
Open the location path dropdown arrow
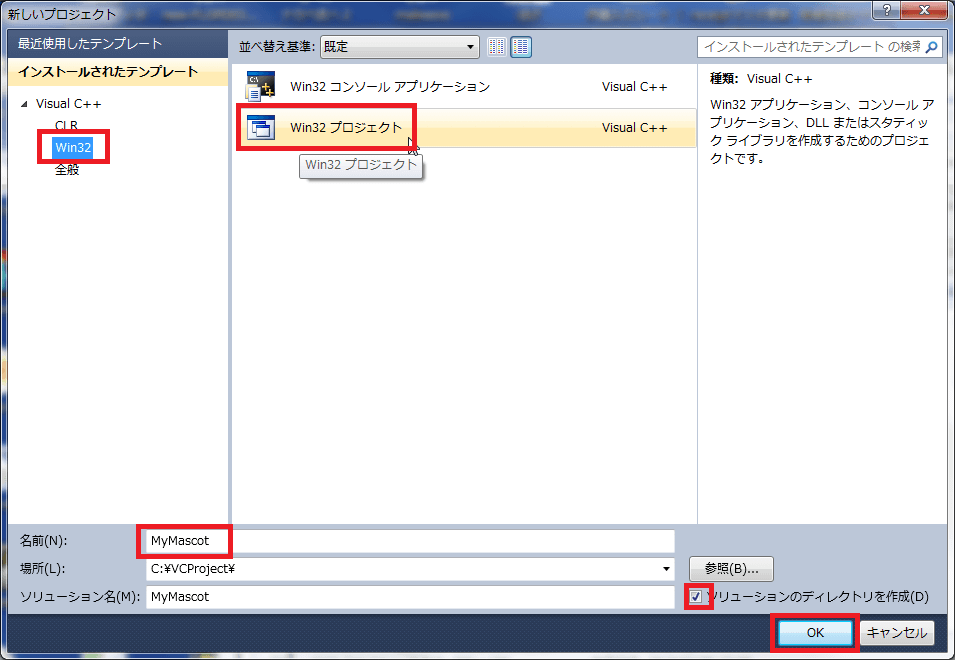click(x=666, y=569)
